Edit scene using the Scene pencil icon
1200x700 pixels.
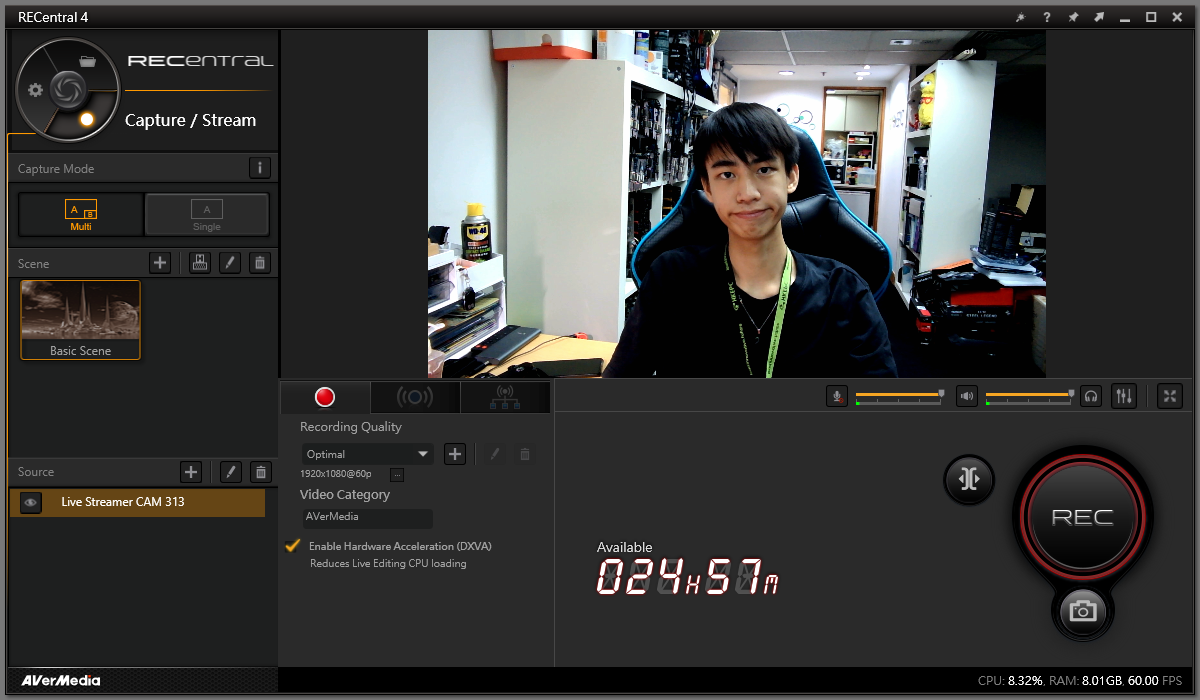tap(230, 263)
